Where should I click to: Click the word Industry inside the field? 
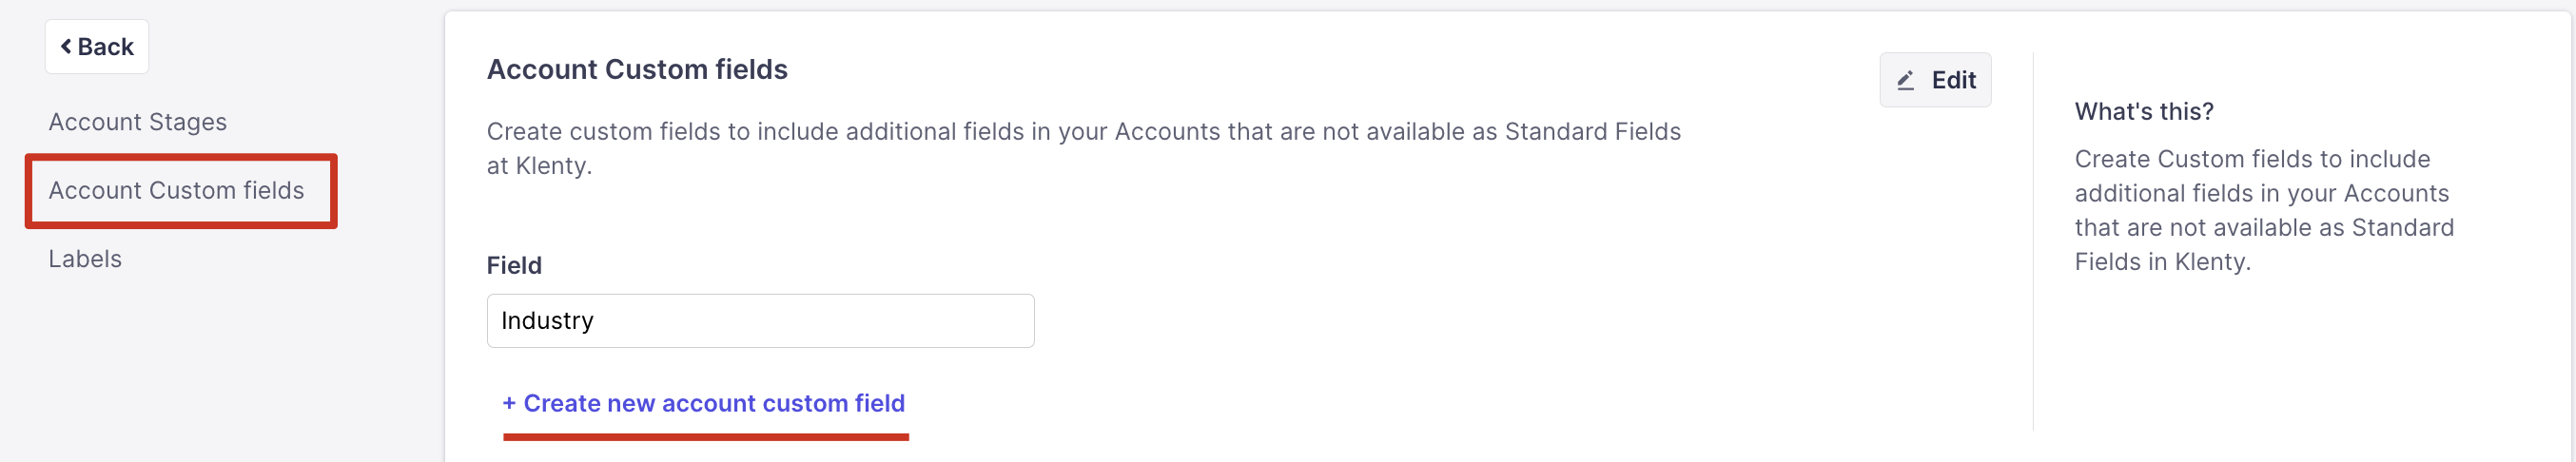pos(547,321)
